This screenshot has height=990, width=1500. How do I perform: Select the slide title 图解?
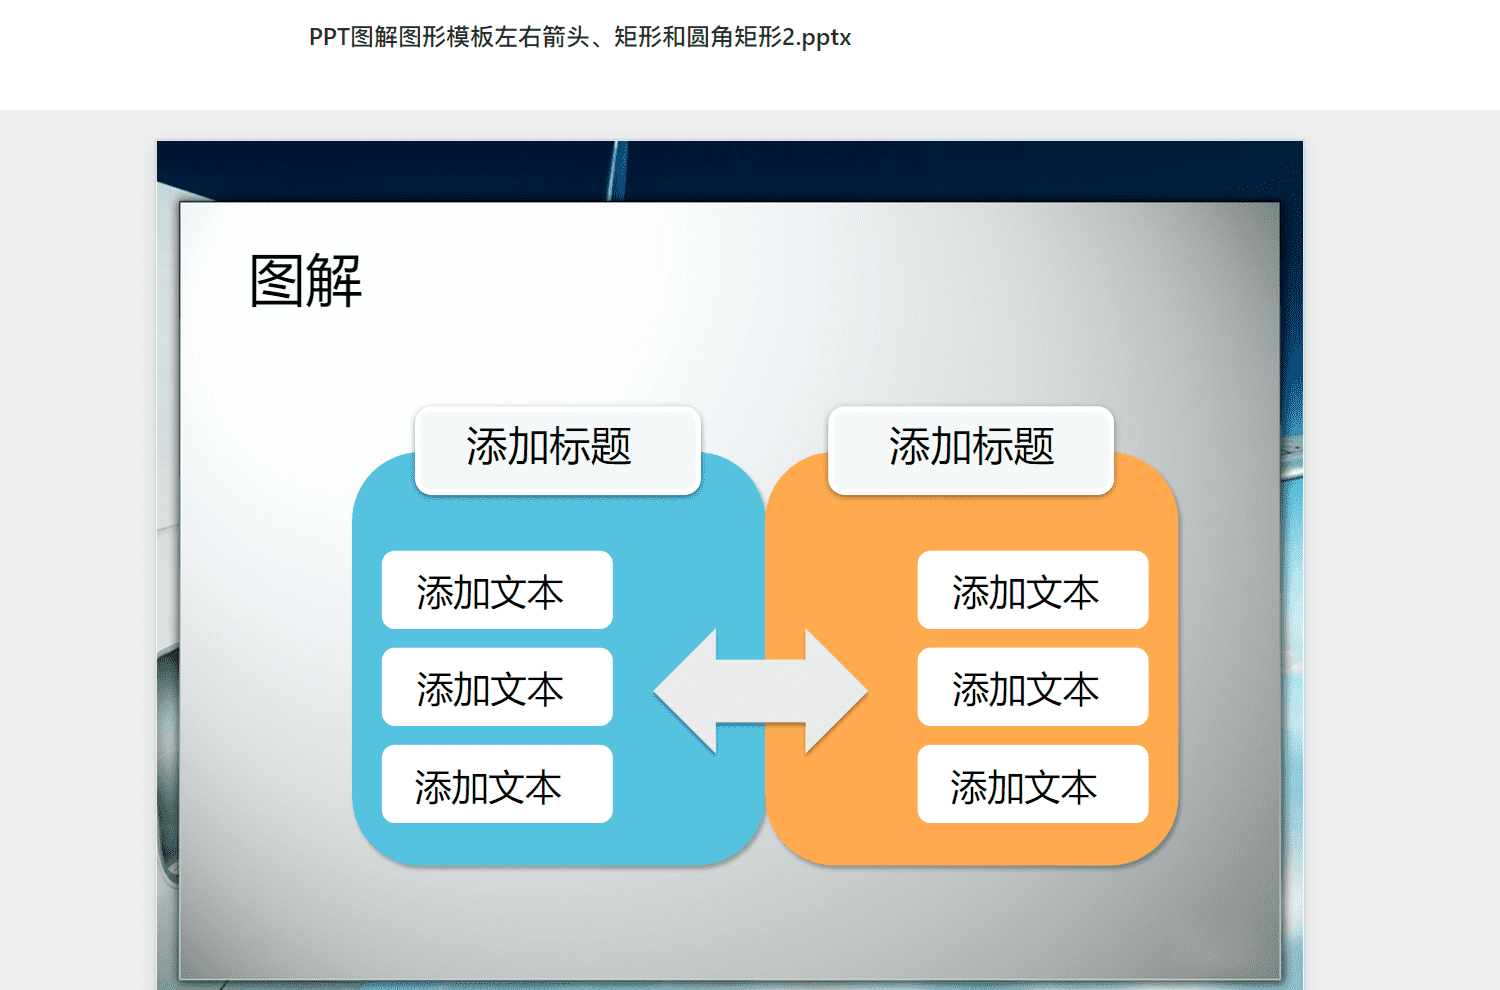tap(306, 281)
